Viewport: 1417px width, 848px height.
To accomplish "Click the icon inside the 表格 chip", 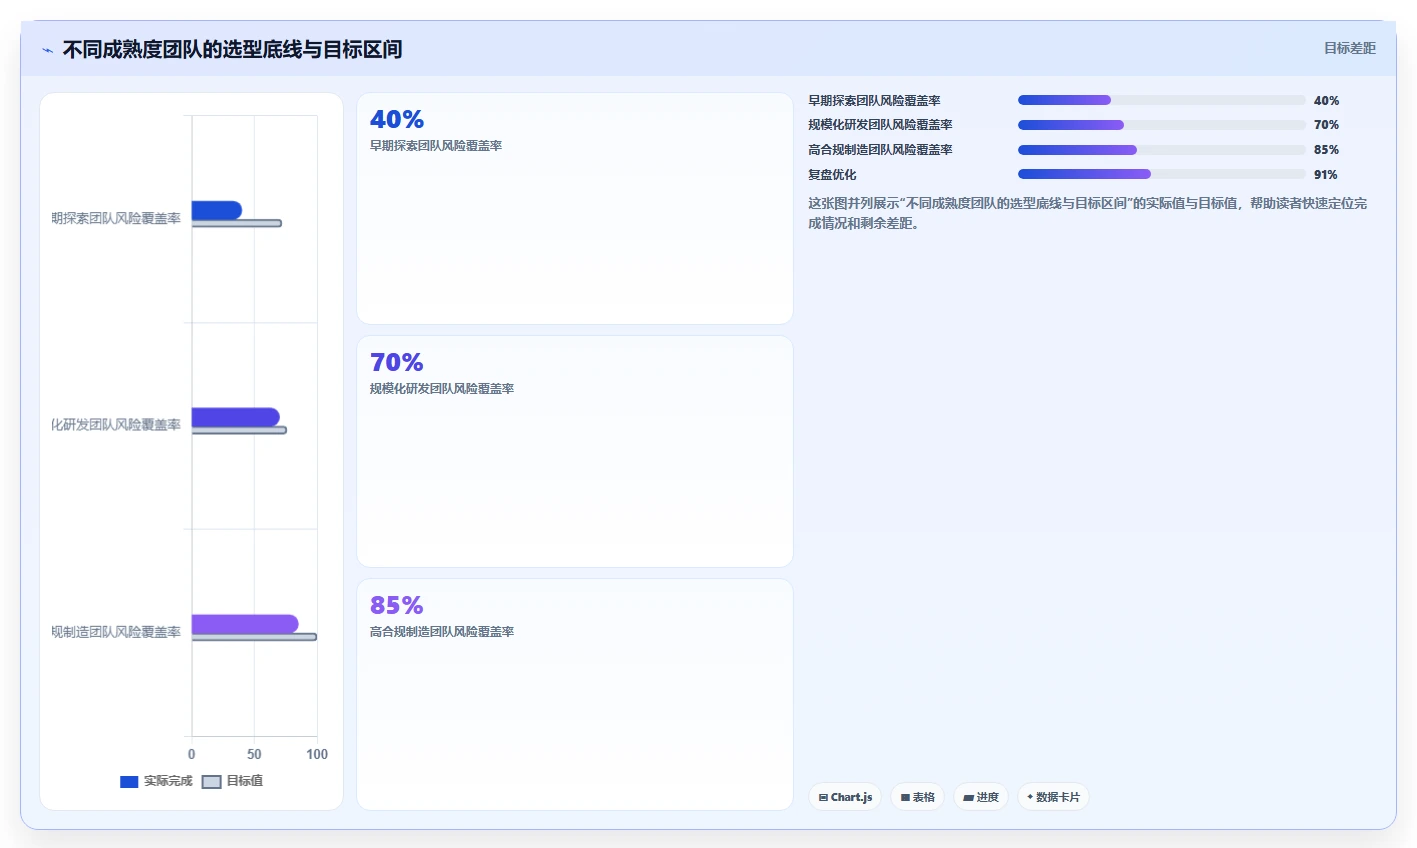I will [905, 798].
